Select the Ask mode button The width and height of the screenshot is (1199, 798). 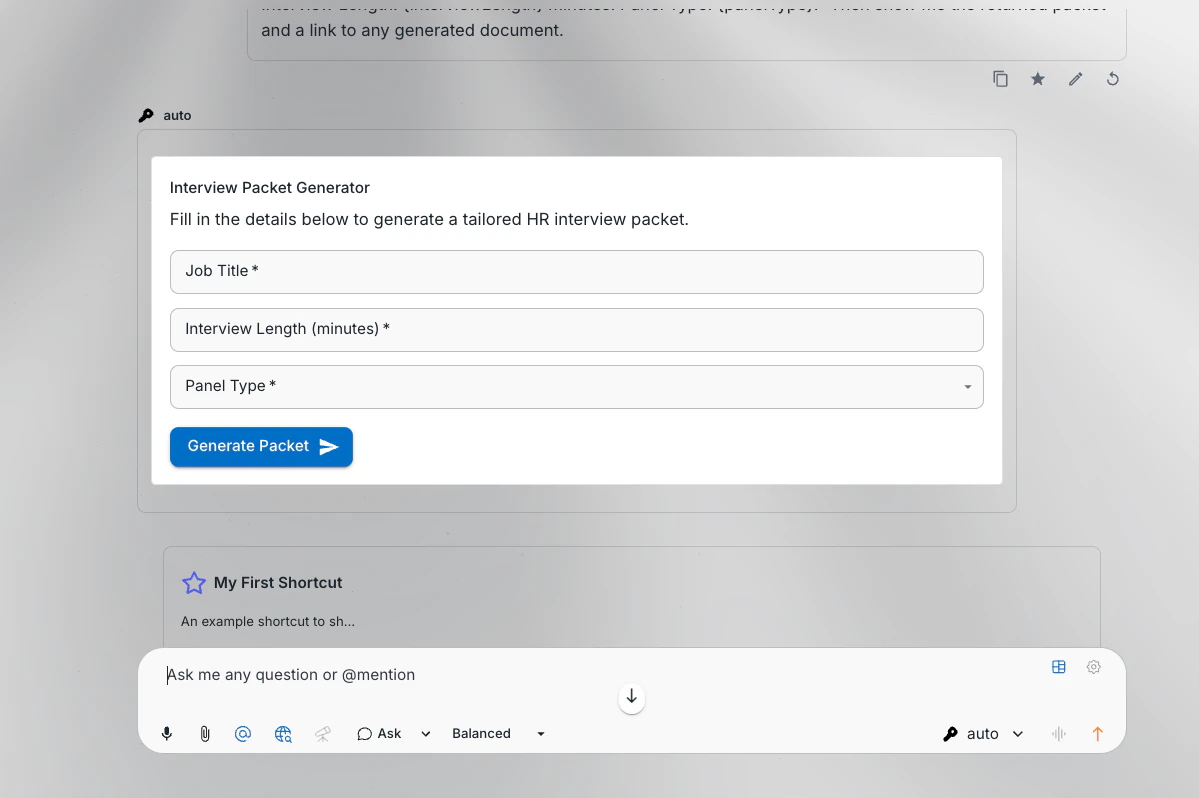click(379, 734)
